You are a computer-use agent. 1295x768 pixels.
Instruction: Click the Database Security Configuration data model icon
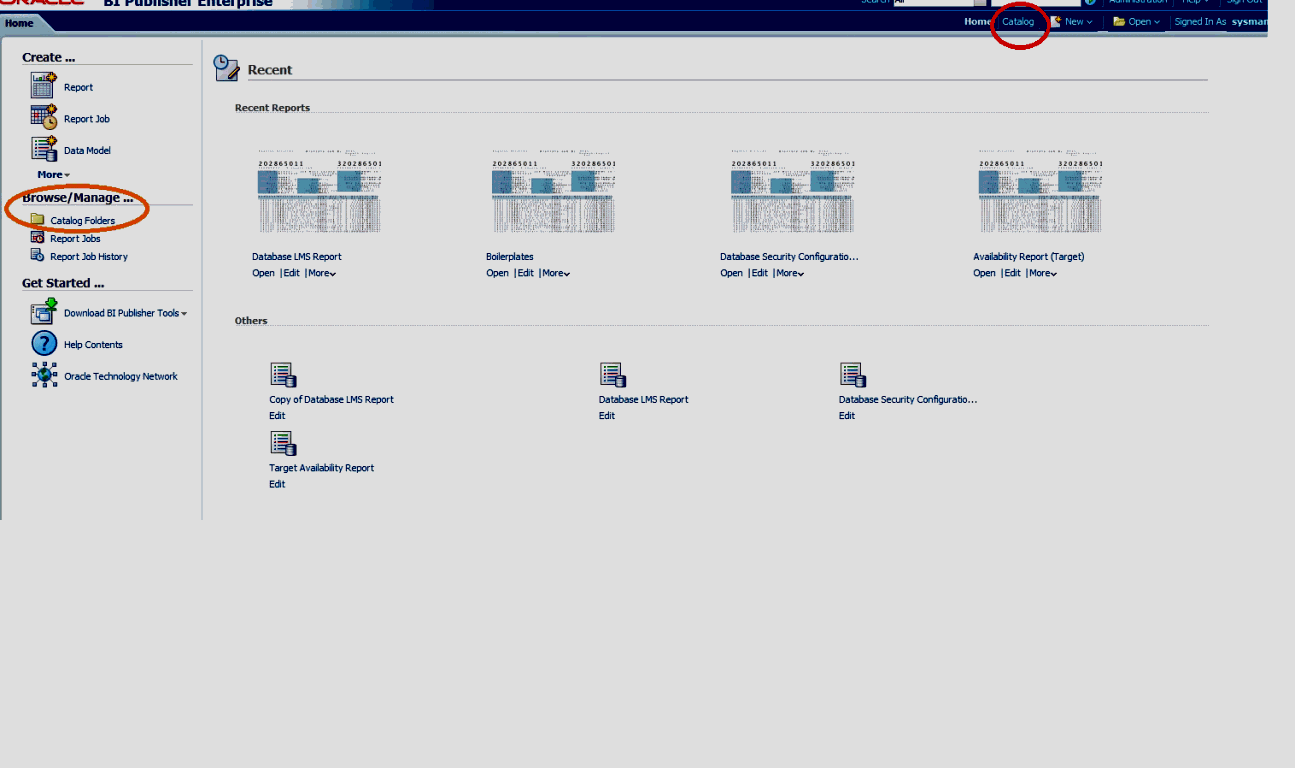pos(853,375)
